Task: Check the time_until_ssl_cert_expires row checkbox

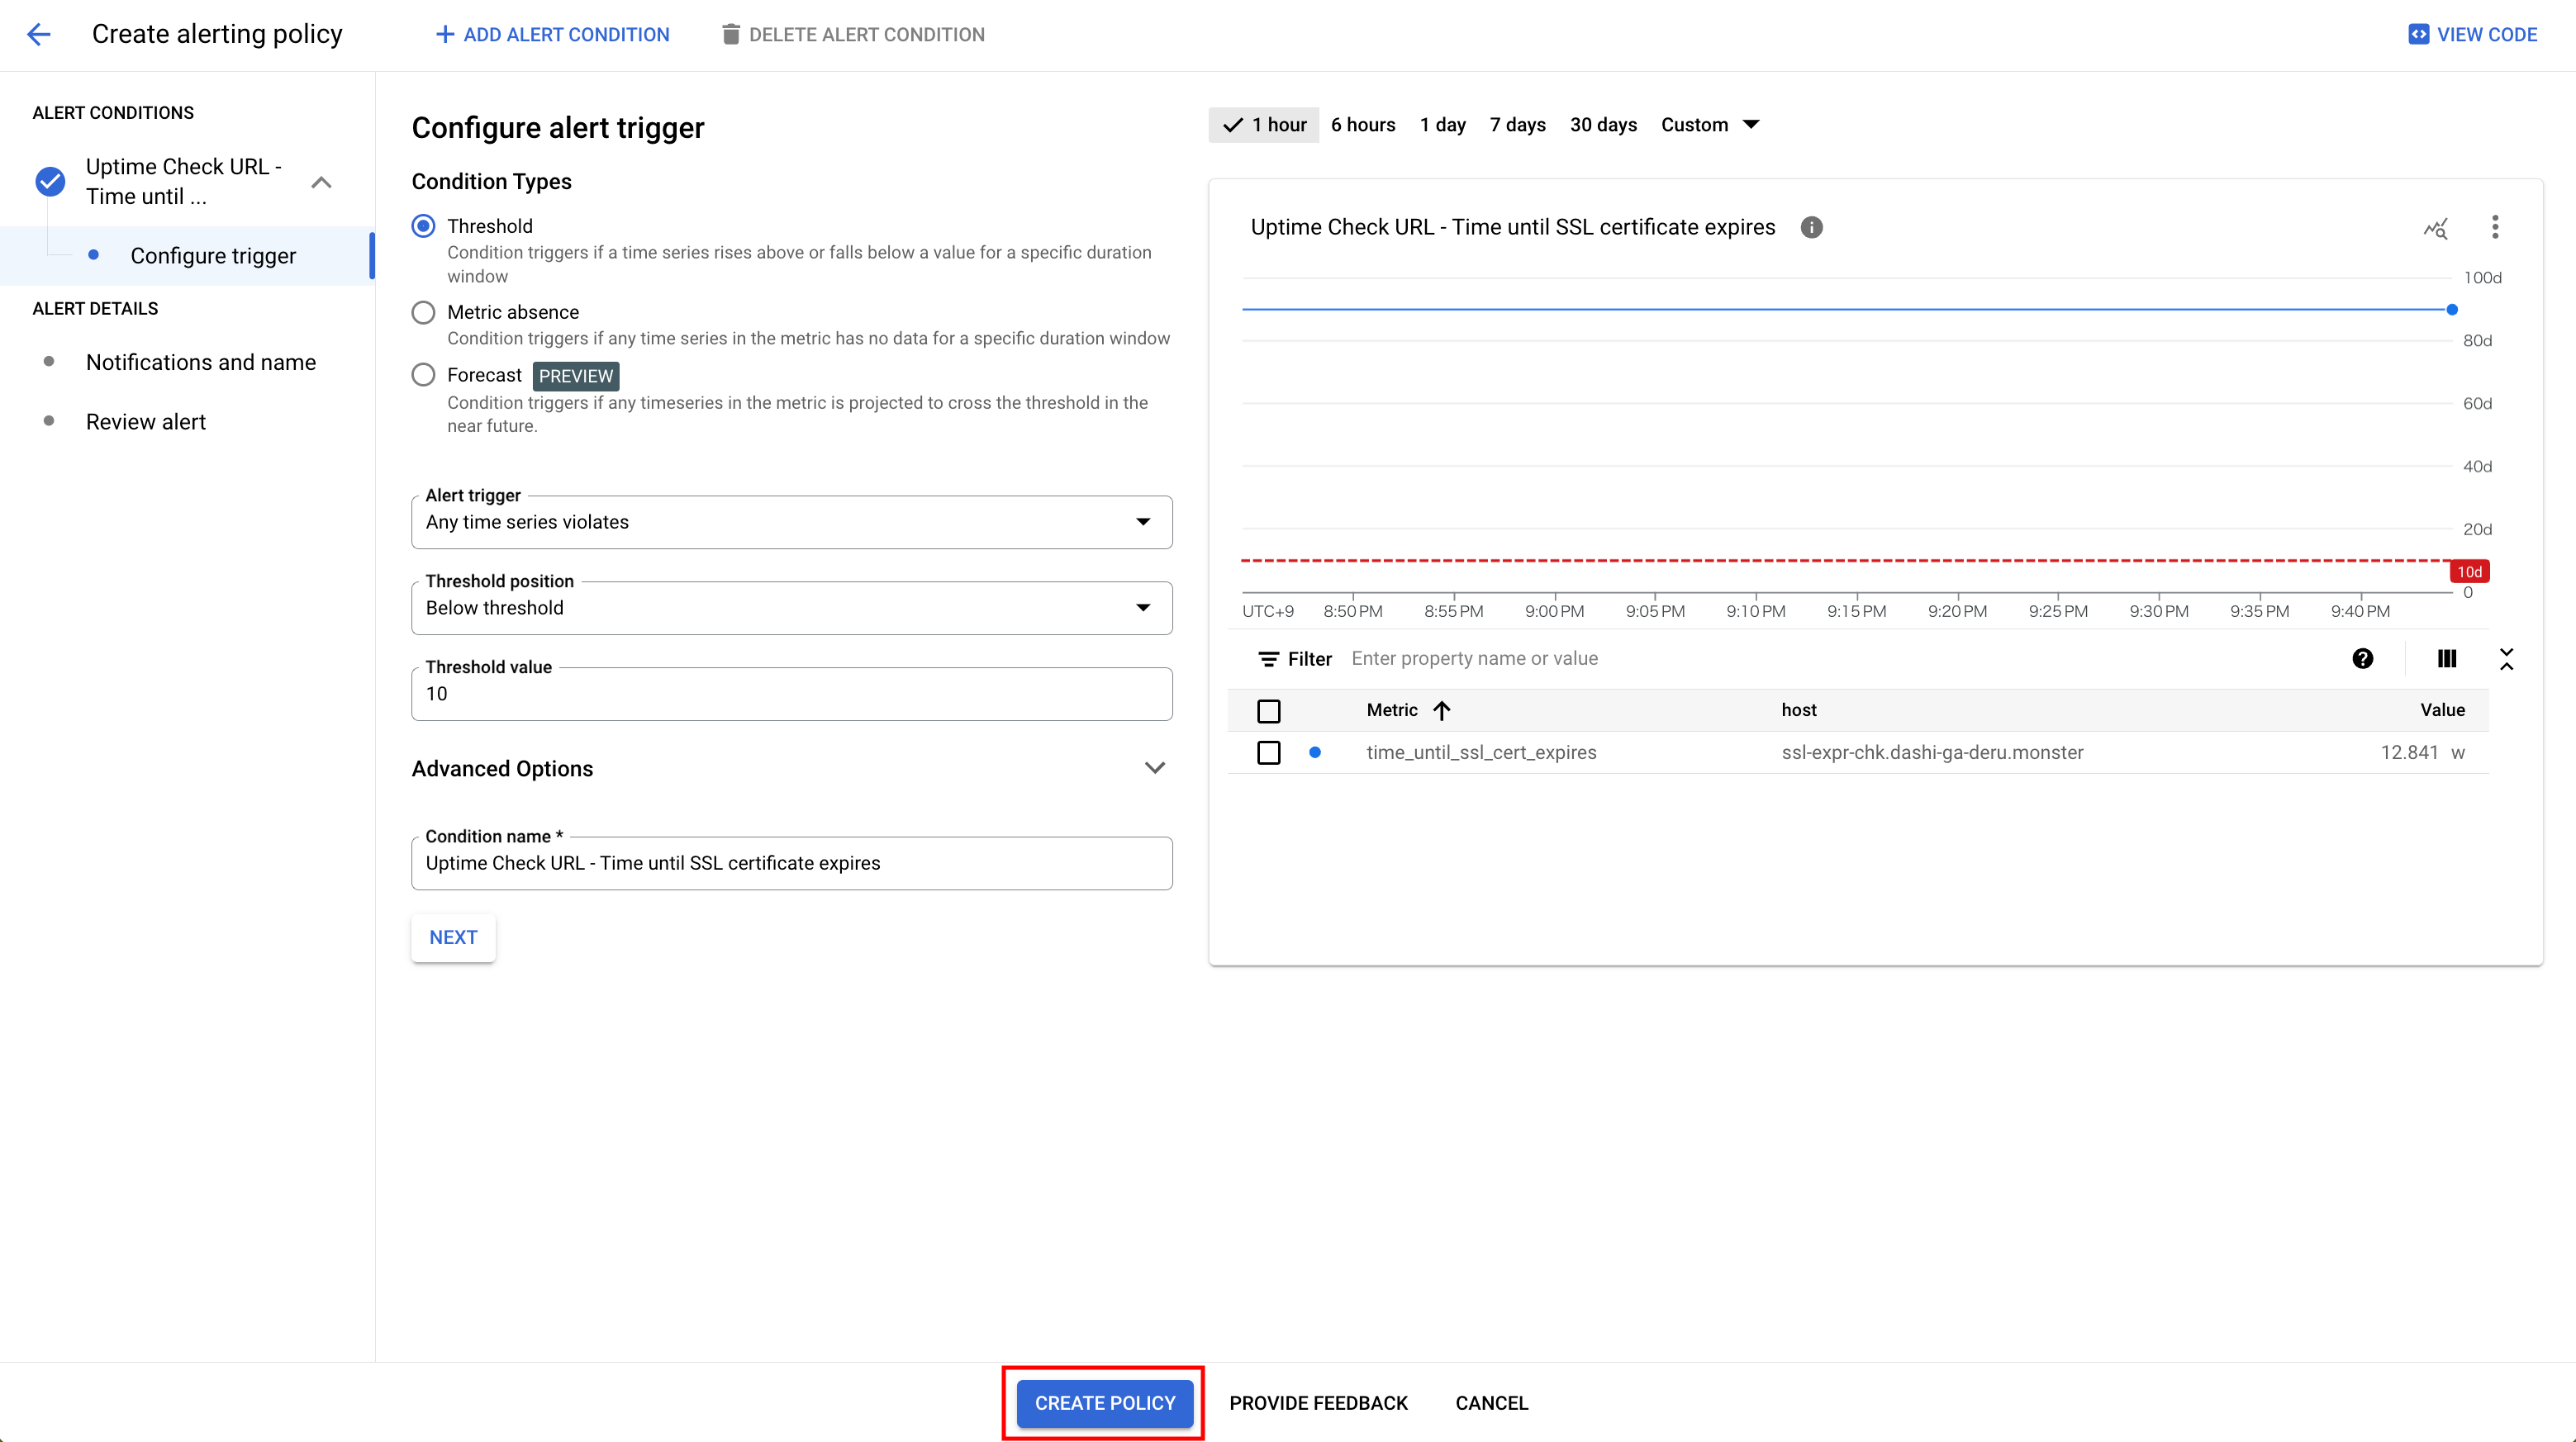Action: coord(1268,752)
